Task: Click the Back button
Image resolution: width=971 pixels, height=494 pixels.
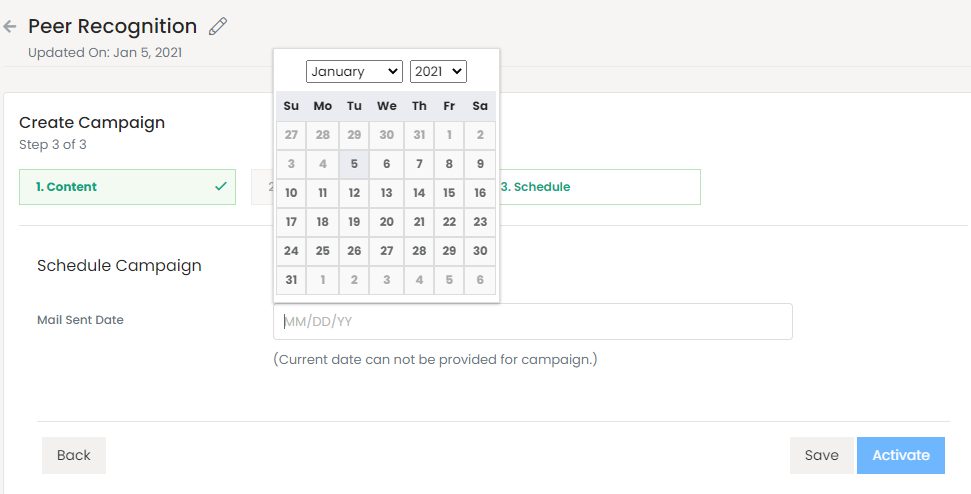Action: (x=74, y=455)
